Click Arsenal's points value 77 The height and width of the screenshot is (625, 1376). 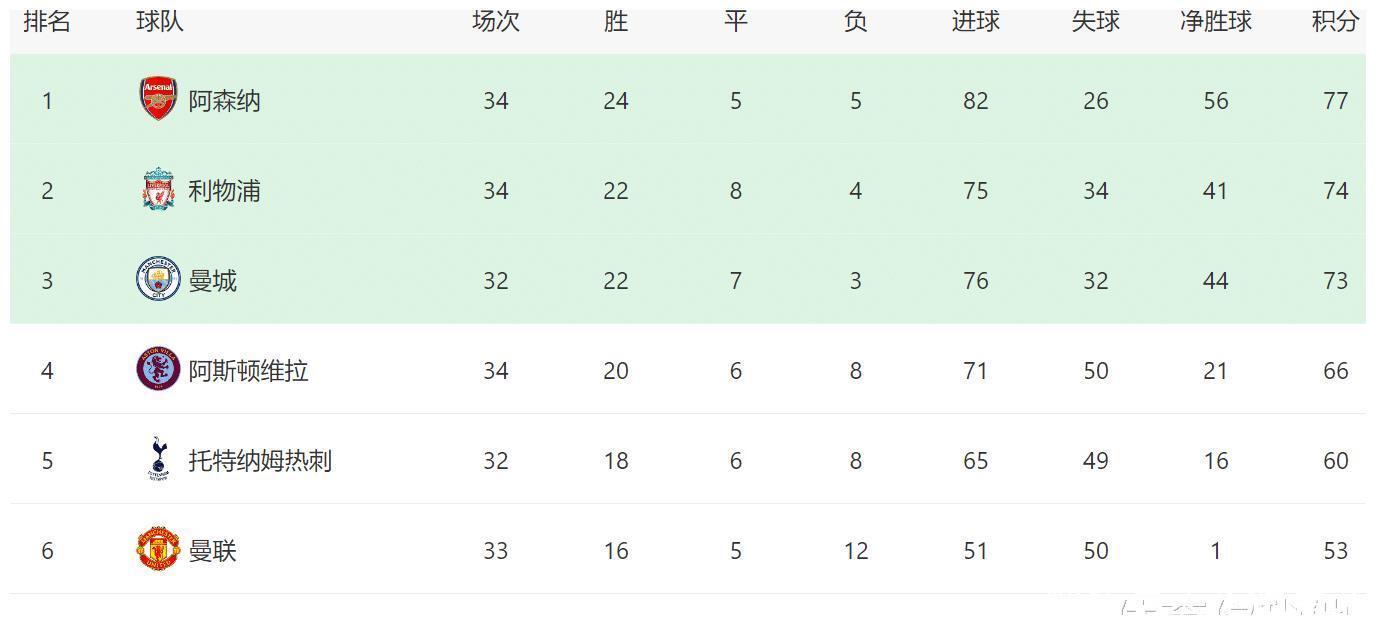point(1335,101)
